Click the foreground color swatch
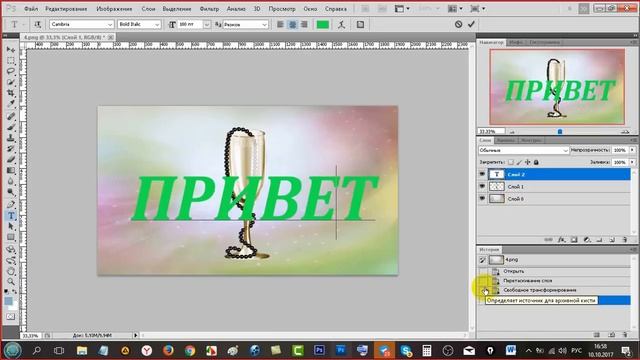This screenshot has width=640, height=360. coord(9,301)
